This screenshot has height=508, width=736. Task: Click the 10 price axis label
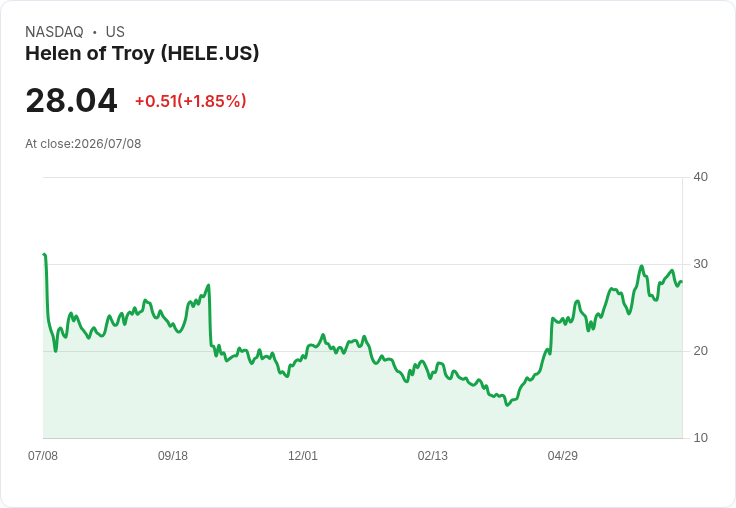pyautogui.click(x=700, y=438)
